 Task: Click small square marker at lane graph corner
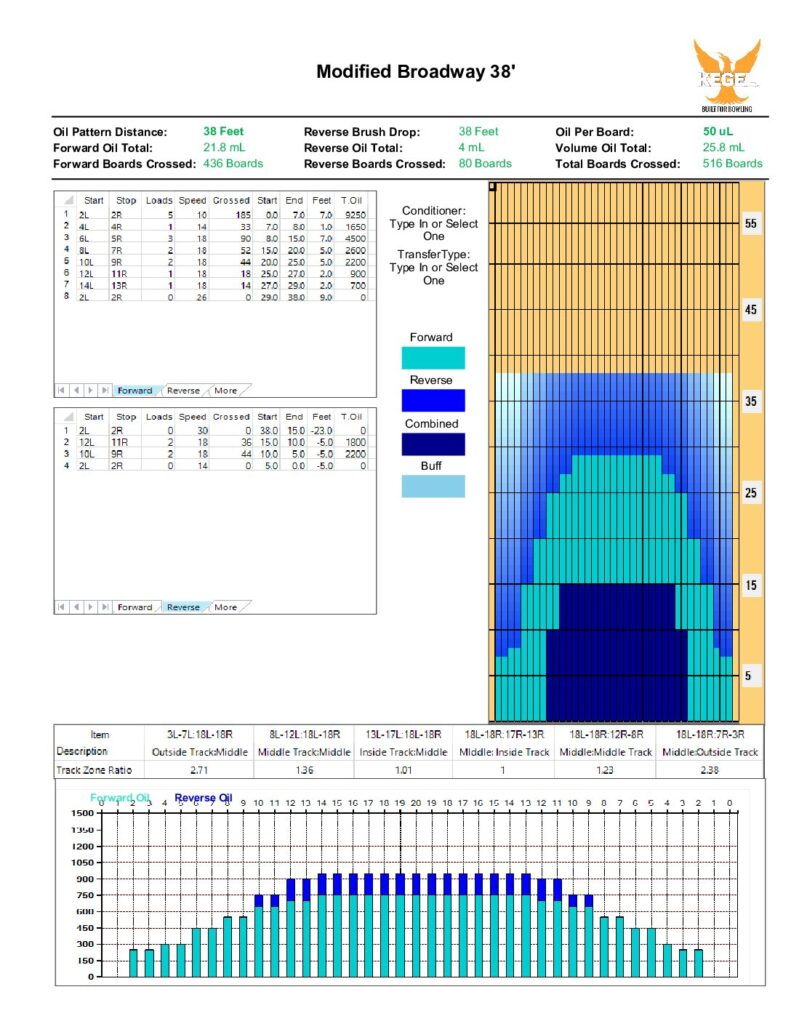pyautogui.click(x=492, y=187)
